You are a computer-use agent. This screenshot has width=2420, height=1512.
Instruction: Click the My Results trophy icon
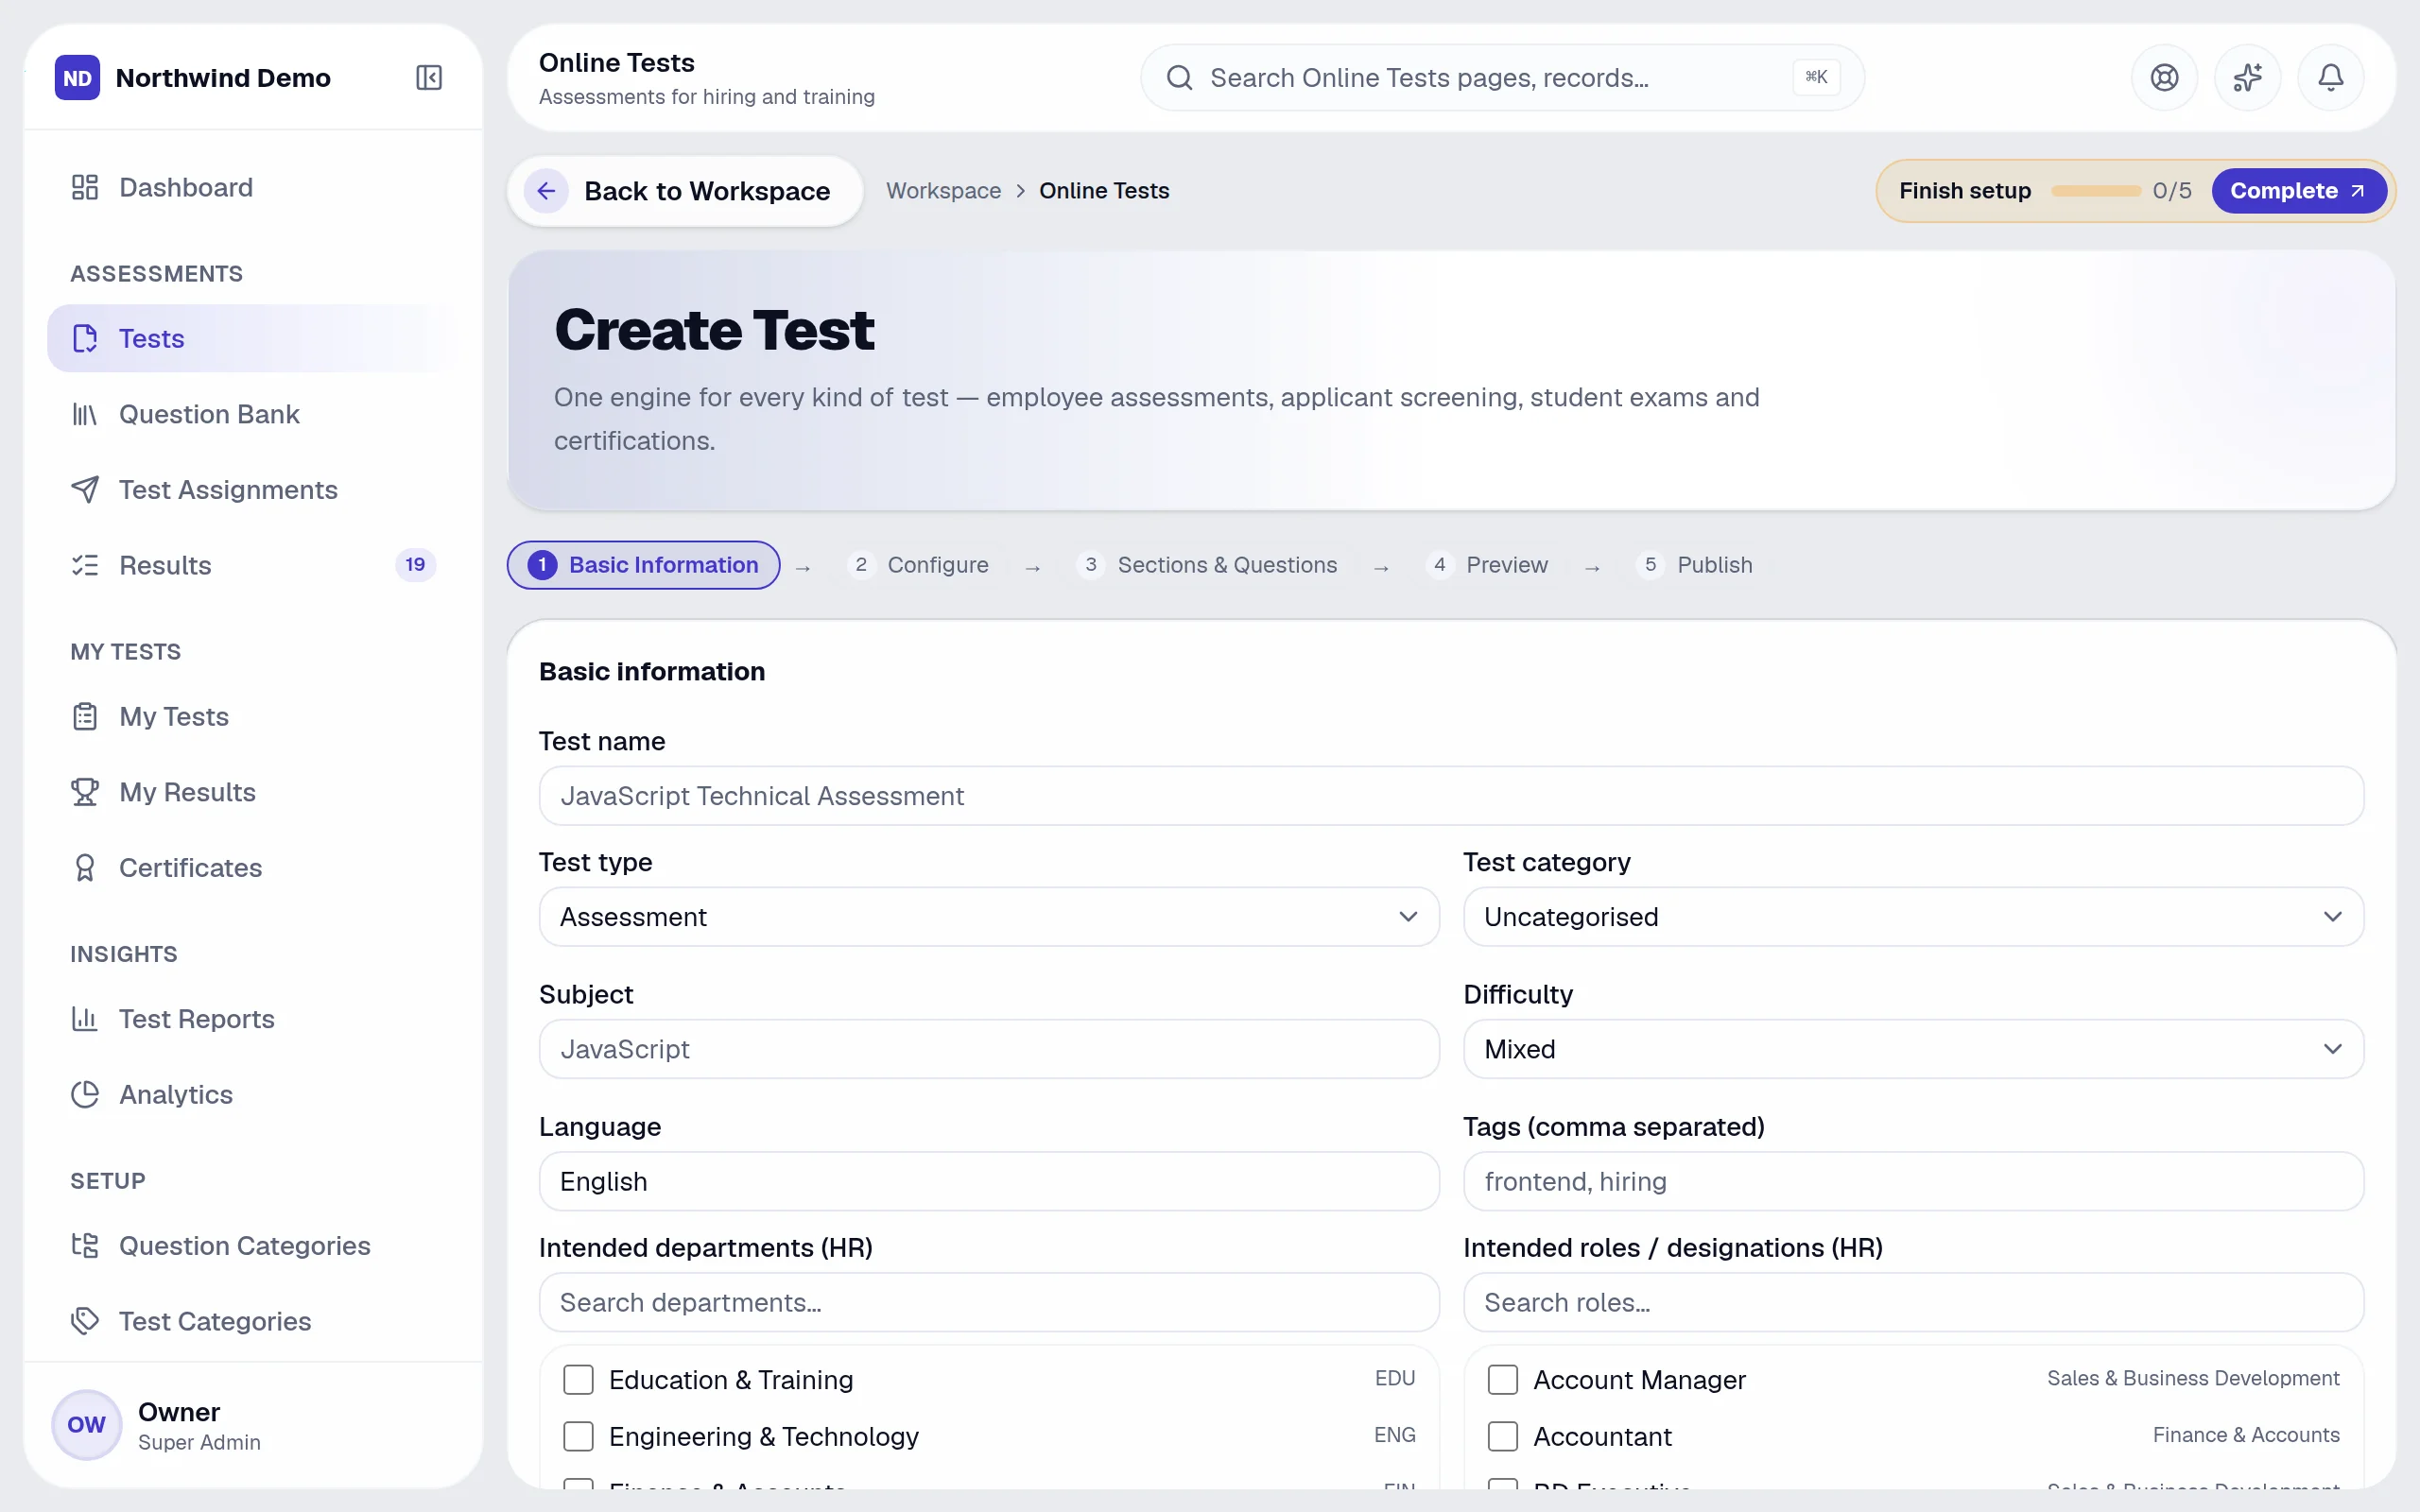tap(85, 792)
